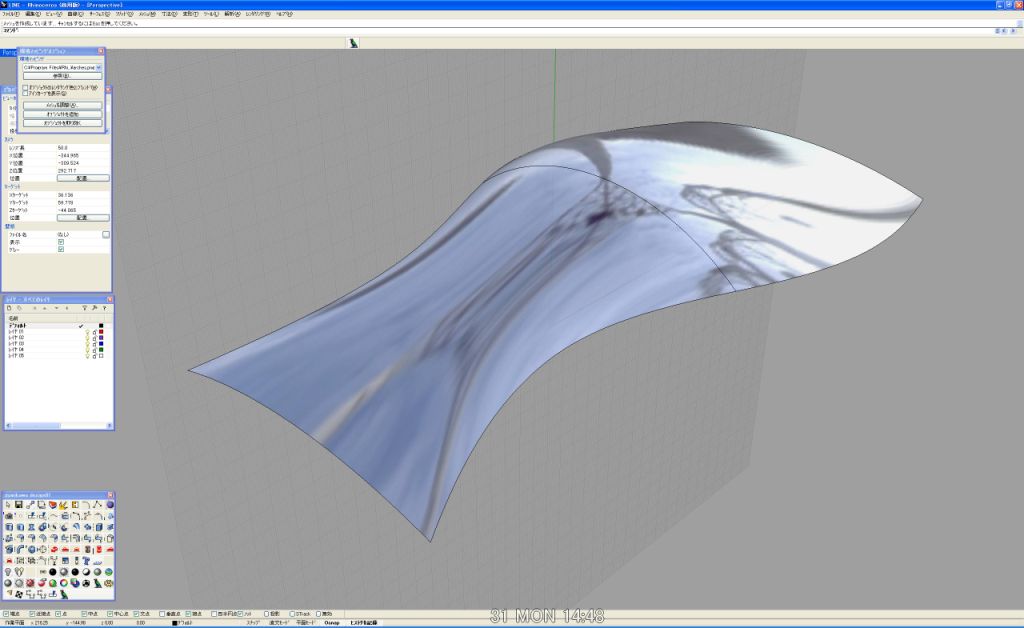Click the green bird icon below command line
This screenshot has width=1024, height=628.
click(353, 42)
